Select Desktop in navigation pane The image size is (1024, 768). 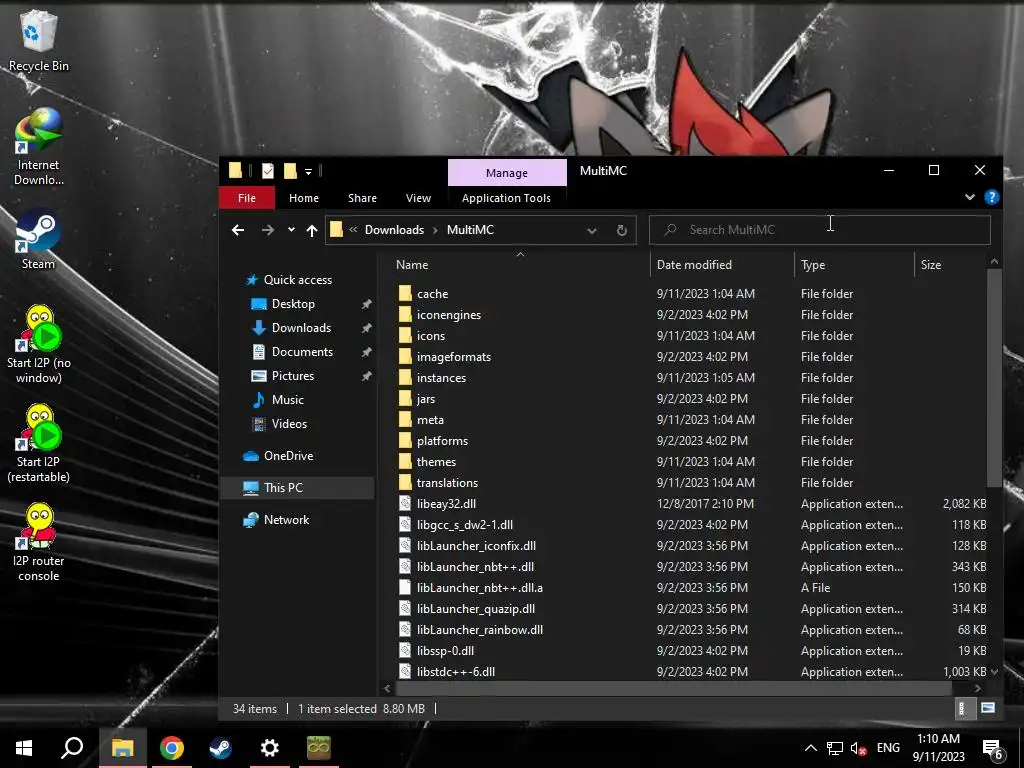tap(293, 304)
